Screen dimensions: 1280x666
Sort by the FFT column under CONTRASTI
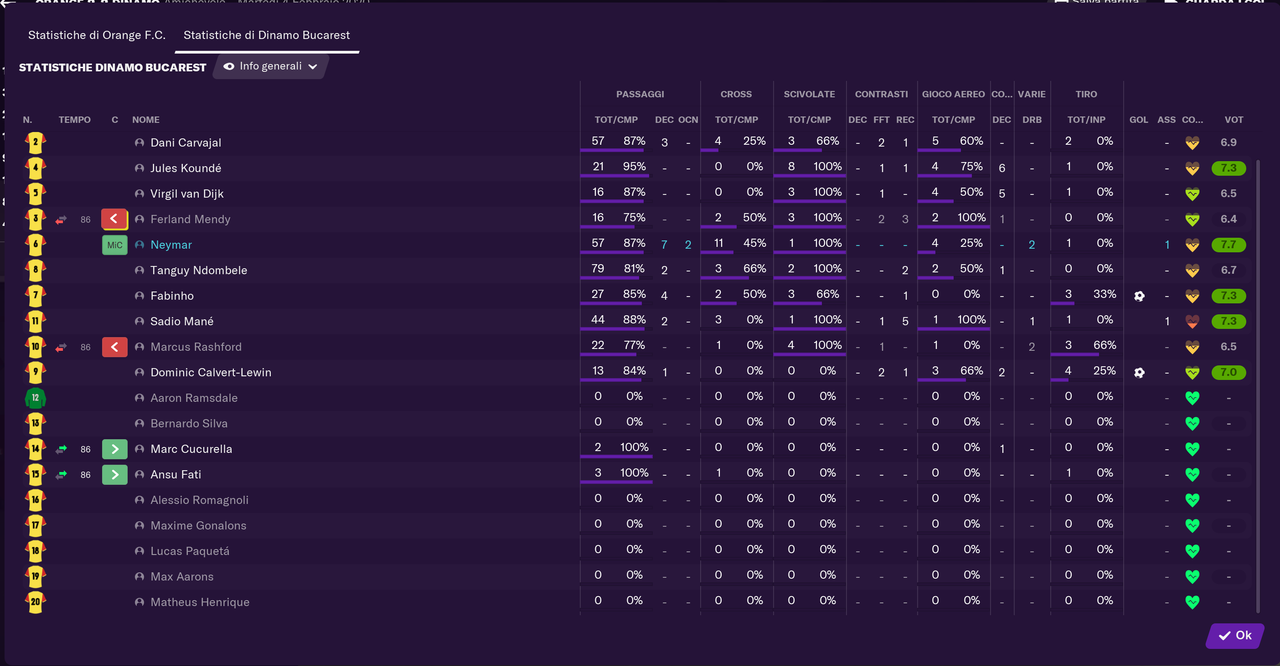[881, 120]
